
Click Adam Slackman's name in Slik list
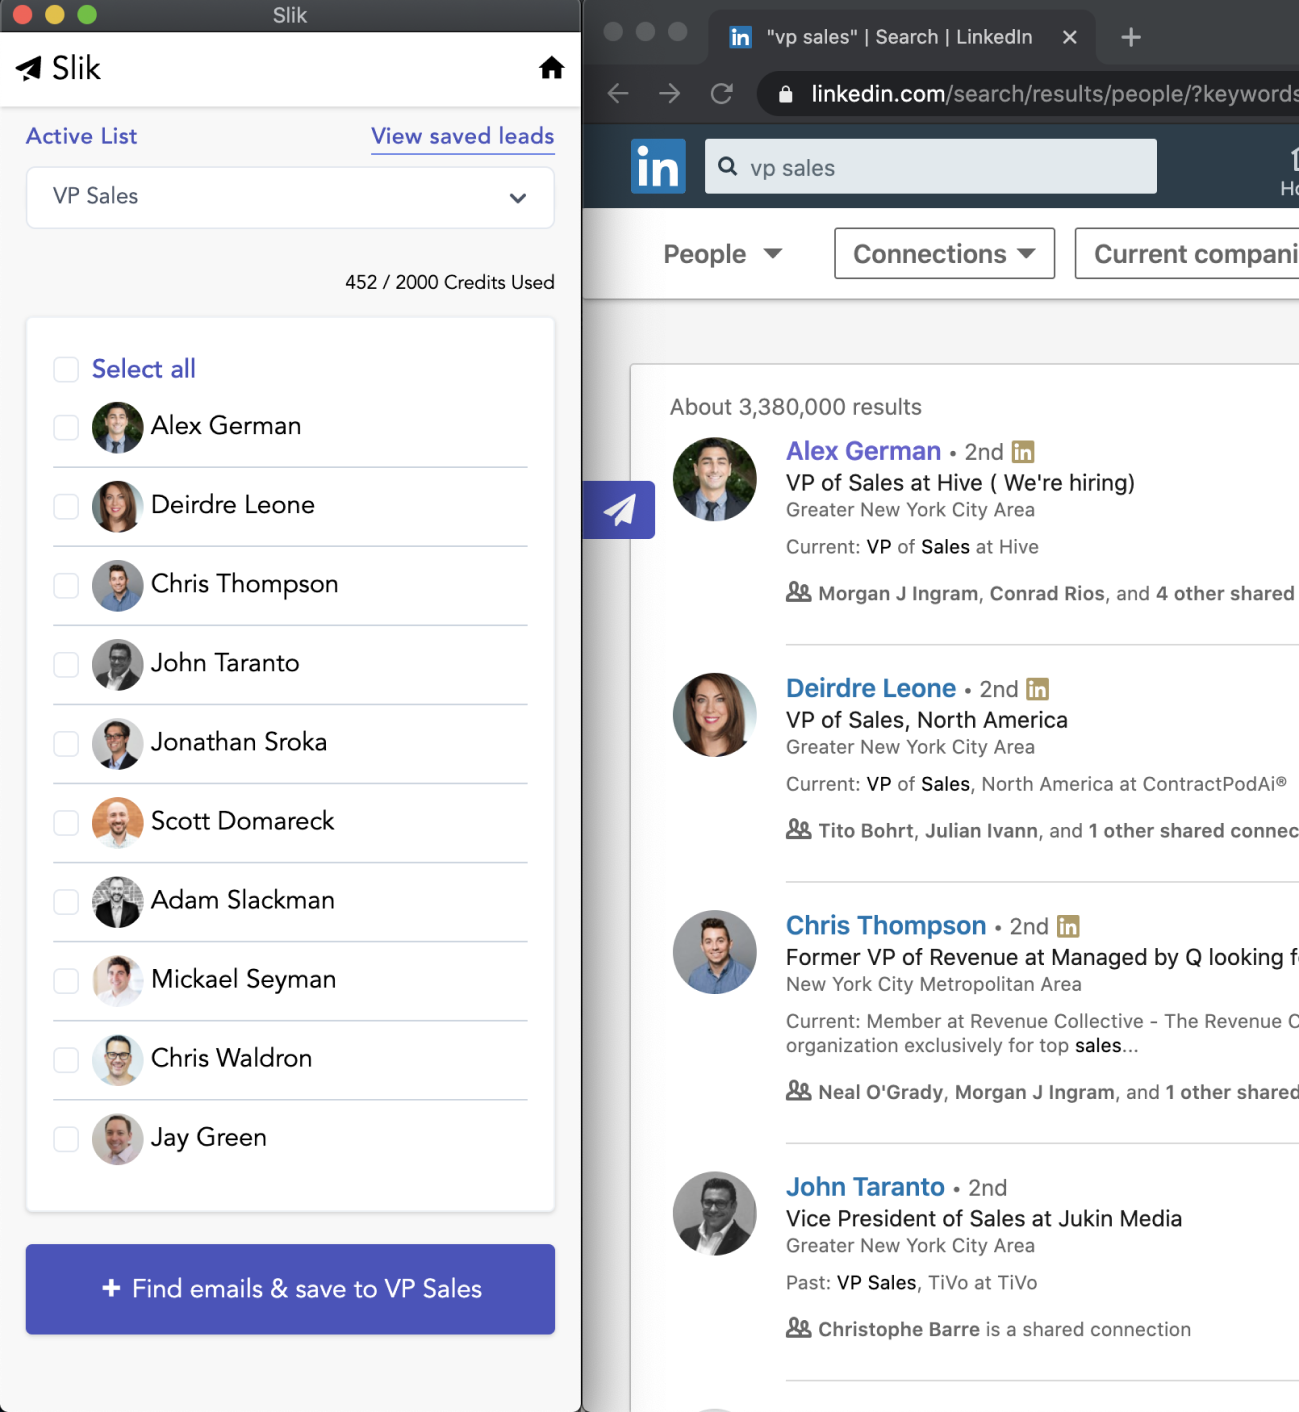pos(243,900)
